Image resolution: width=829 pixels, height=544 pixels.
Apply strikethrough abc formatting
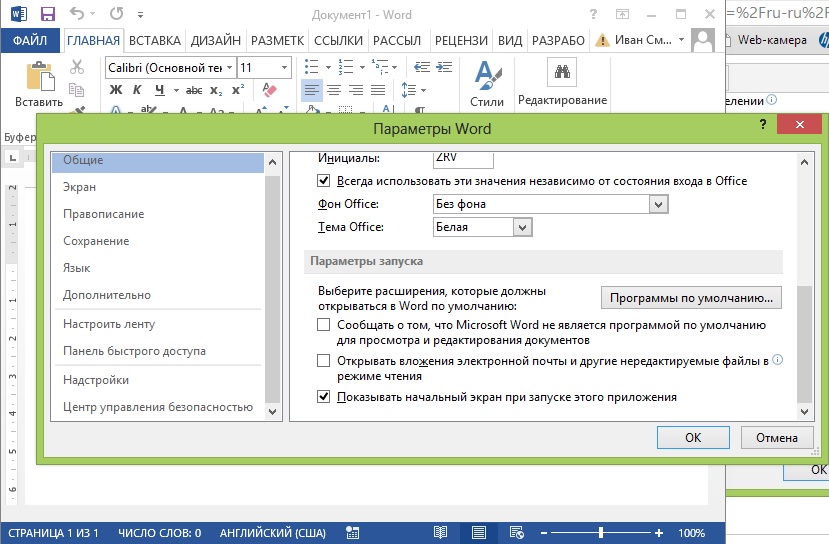[194, 90]
